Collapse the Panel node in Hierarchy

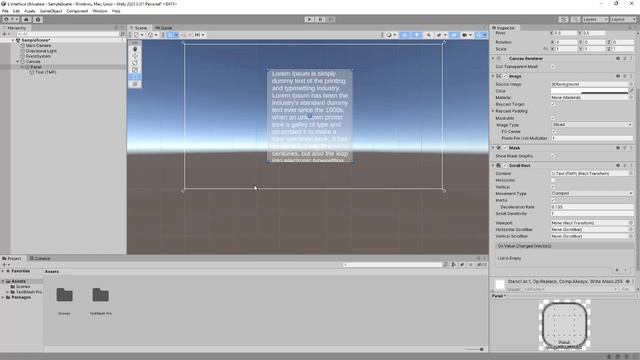pyautogui.click(x=22, y=67)
